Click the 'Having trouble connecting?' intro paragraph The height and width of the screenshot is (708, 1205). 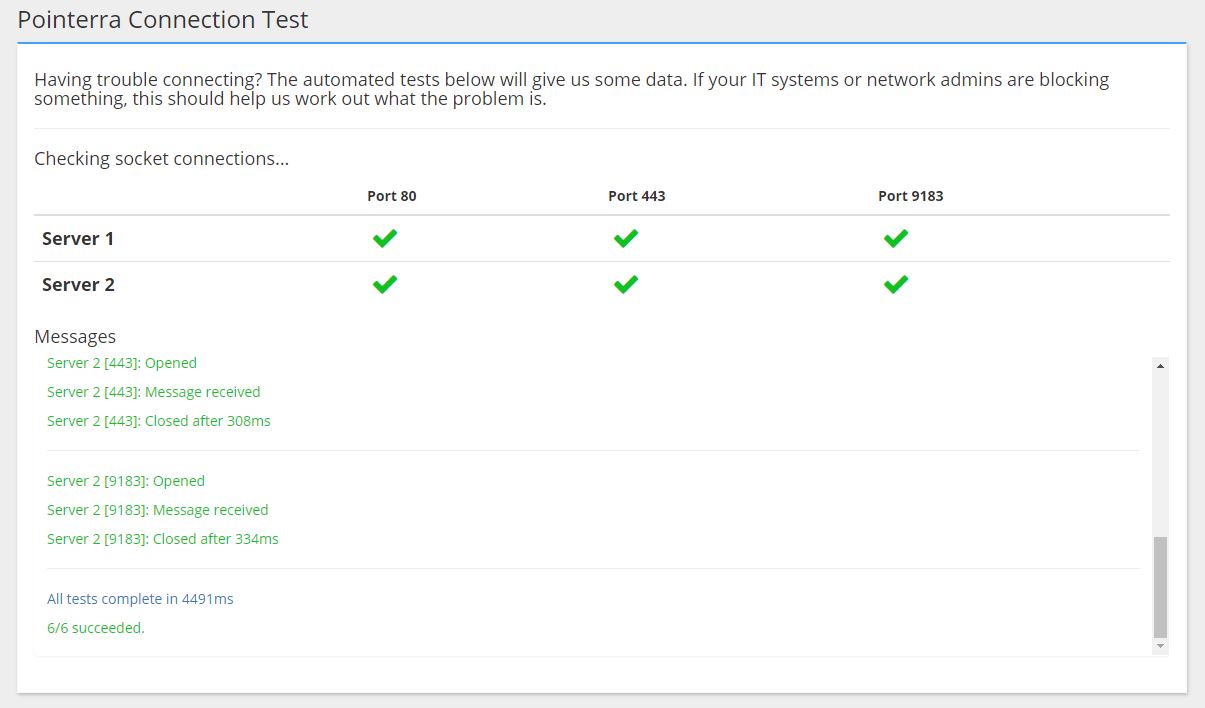click(572, 89)
